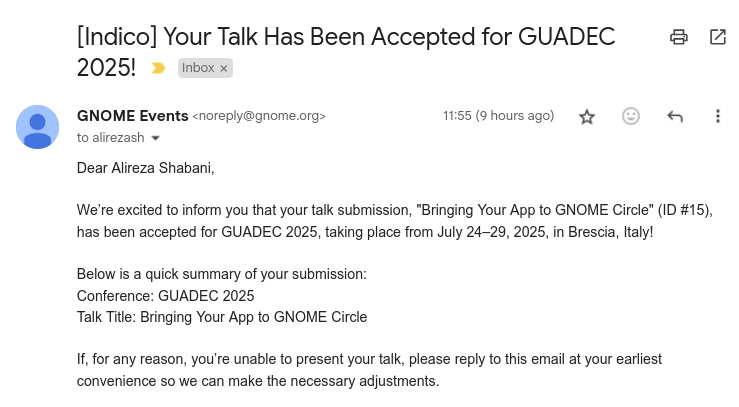Star this email from GNOME Events
The height and width of the screenshot is (407, 739).
(587, 116)
